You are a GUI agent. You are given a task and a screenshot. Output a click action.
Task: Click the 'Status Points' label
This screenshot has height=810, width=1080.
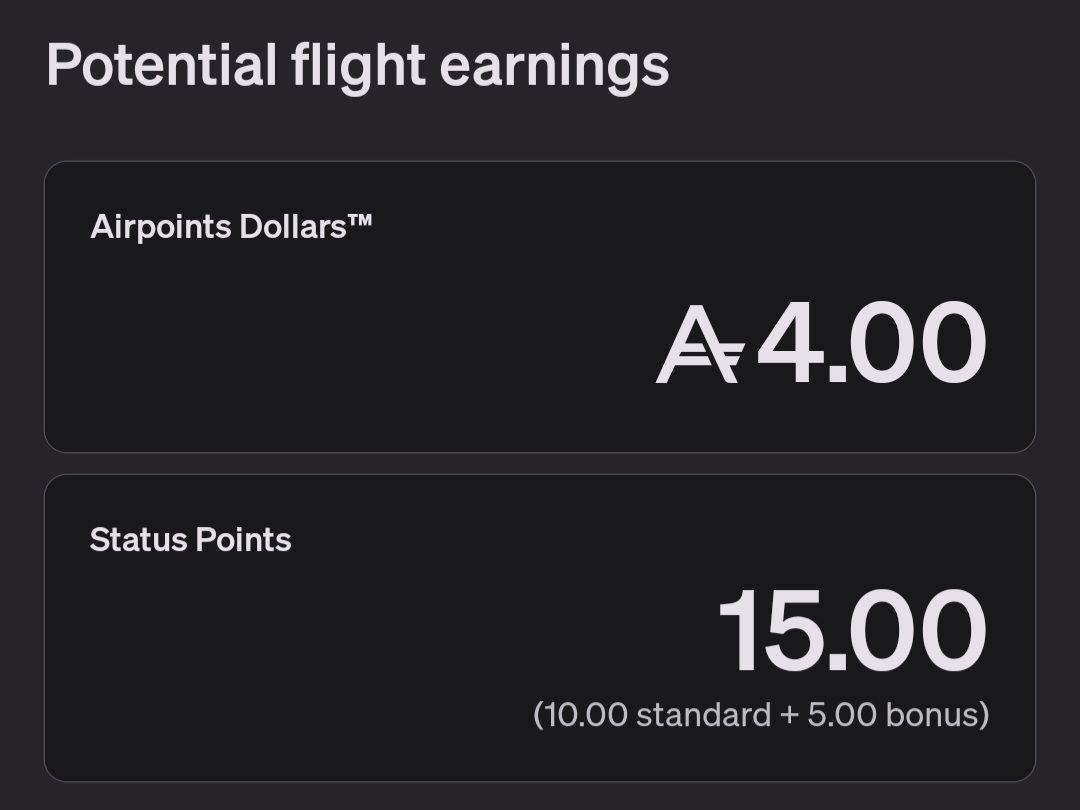[190, 539]
